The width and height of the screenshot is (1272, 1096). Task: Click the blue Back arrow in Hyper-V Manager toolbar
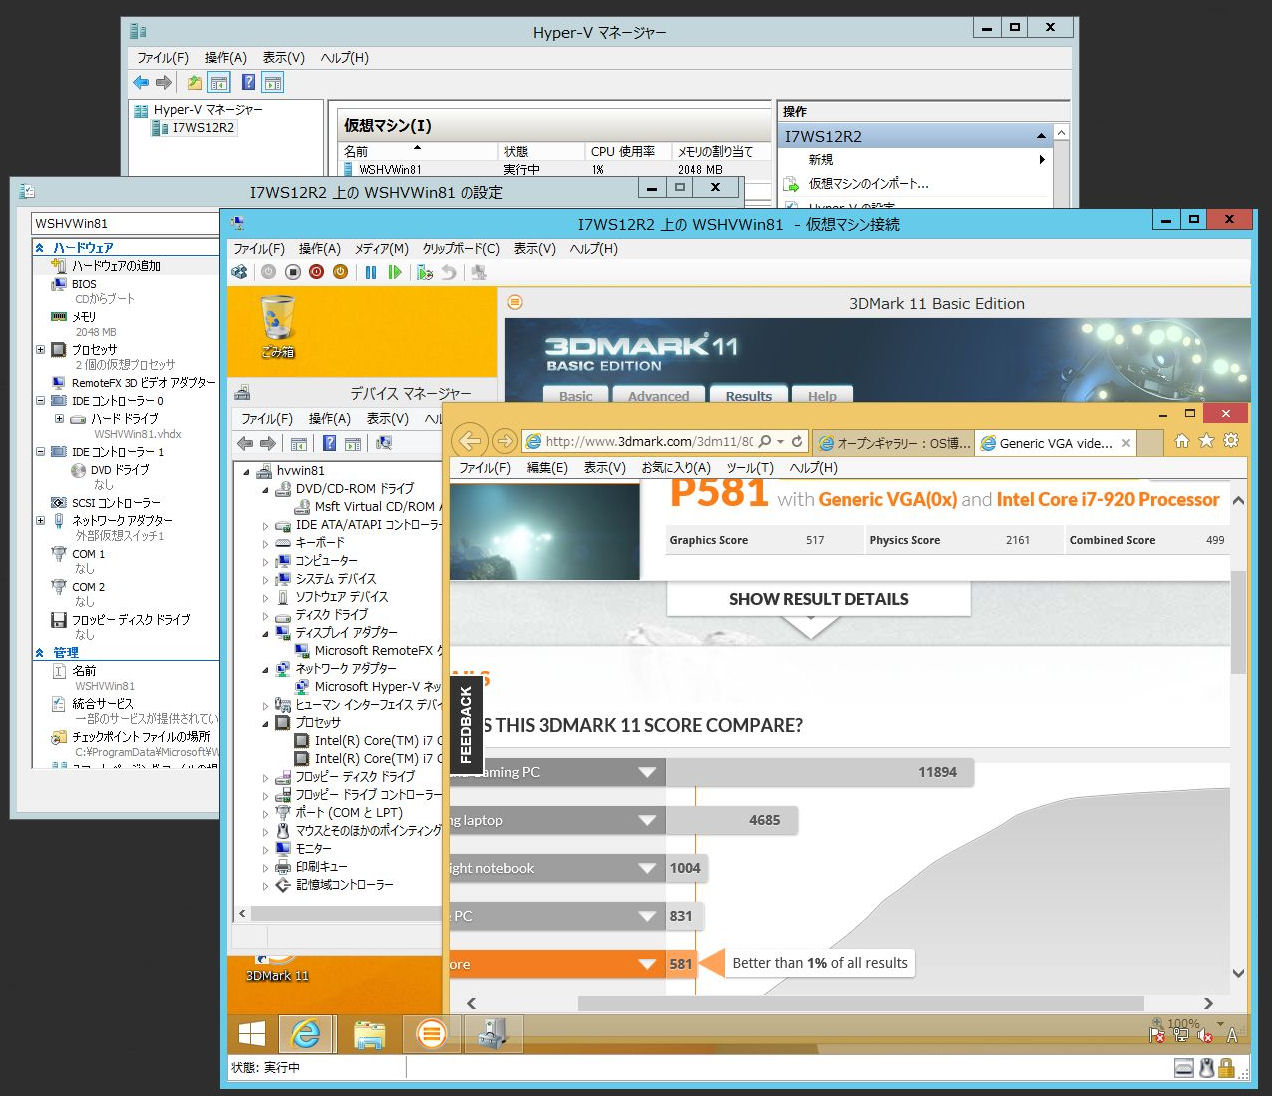(x=141, y=82)
